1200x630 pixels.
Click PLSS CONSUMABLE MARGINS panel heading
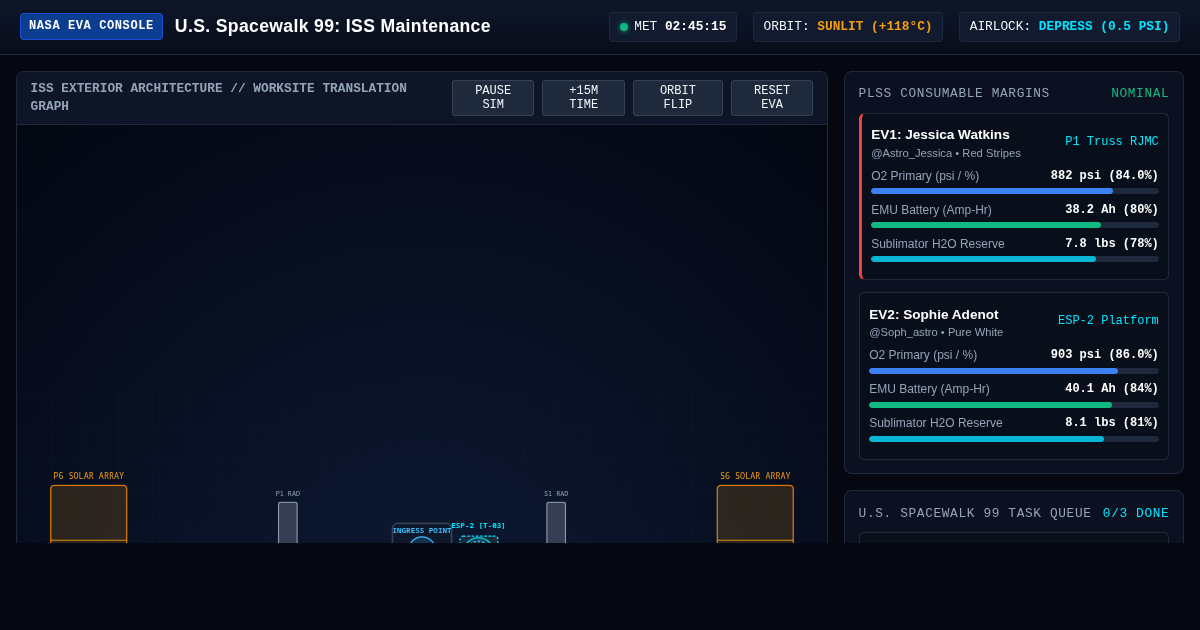click(x=954, y=94)
